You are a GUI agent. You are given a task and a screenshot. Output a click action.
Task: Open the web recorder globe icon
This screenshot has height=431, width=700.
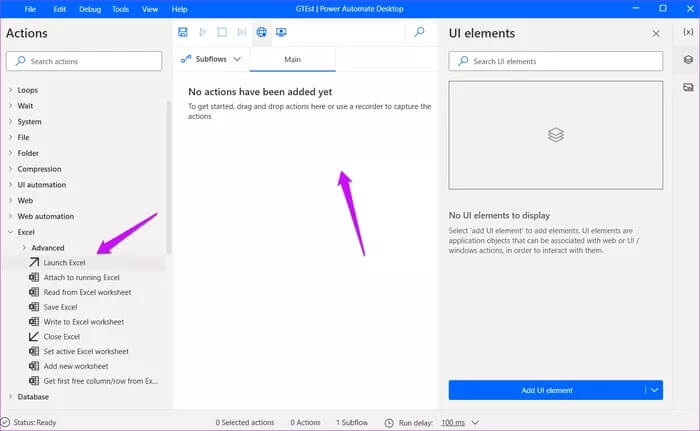click(262, 32)
